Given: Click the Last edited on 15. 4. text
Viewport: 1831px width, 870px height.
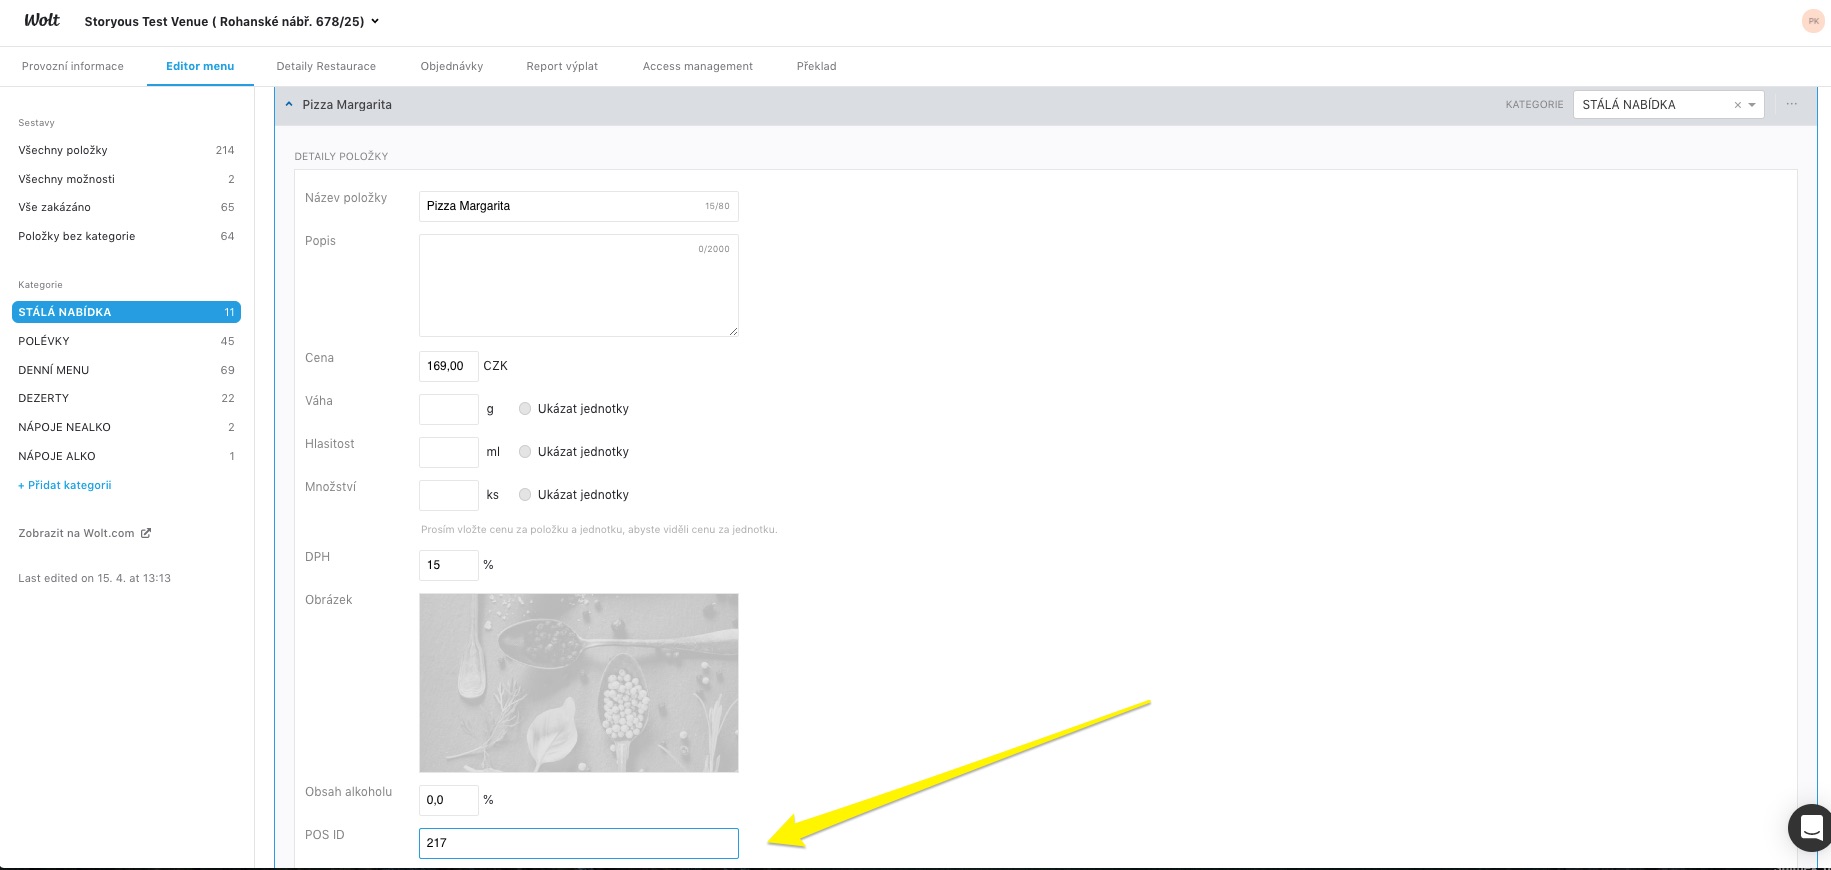Looking at the screenshot, I should pos(94,578).
